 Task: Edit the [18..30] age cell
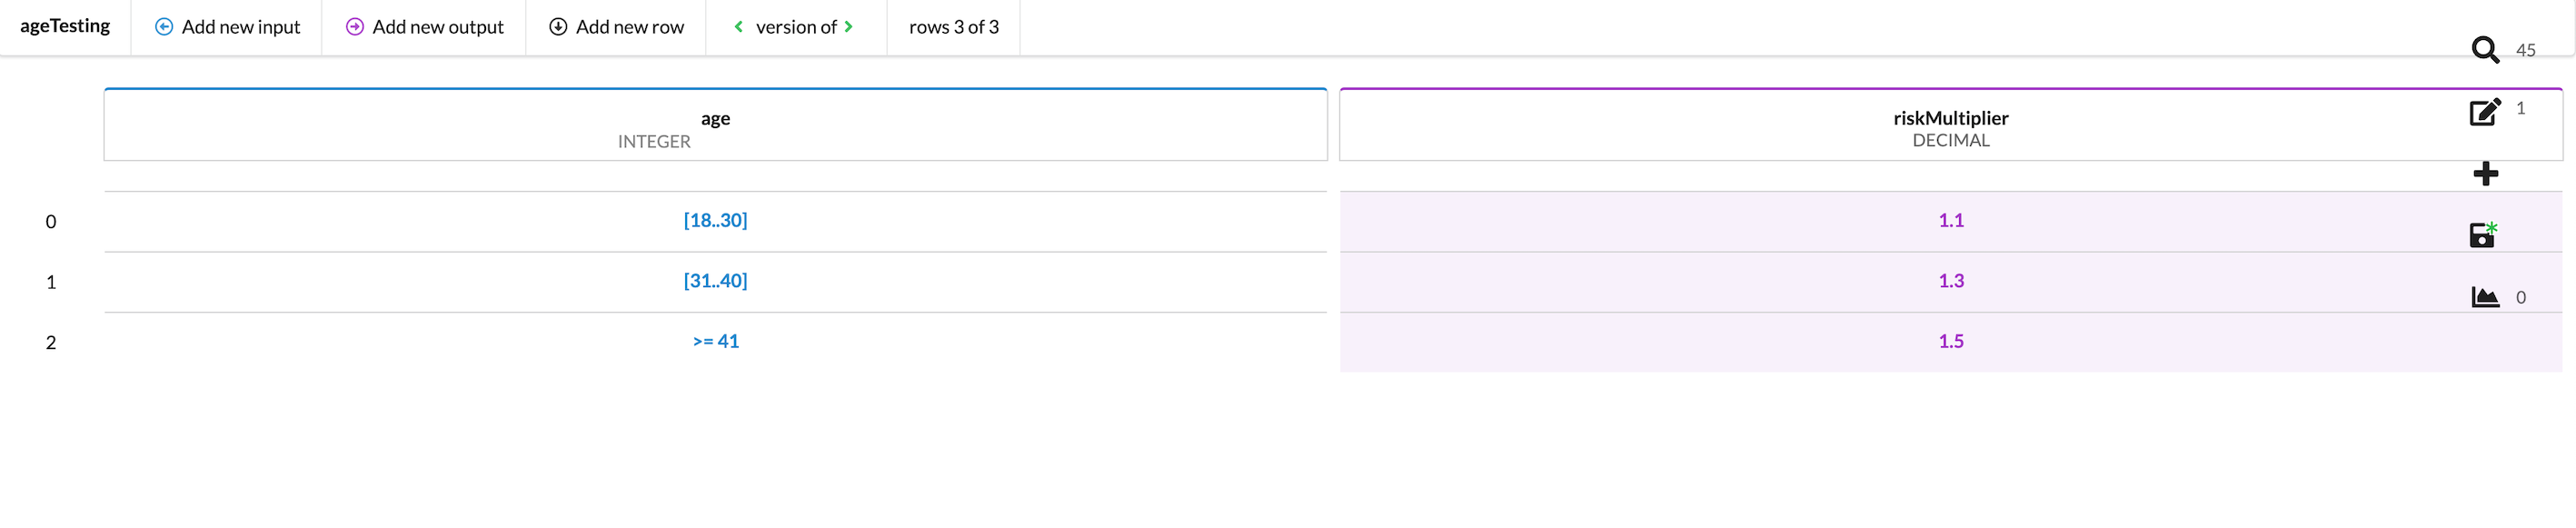click(x=715, y=220)
